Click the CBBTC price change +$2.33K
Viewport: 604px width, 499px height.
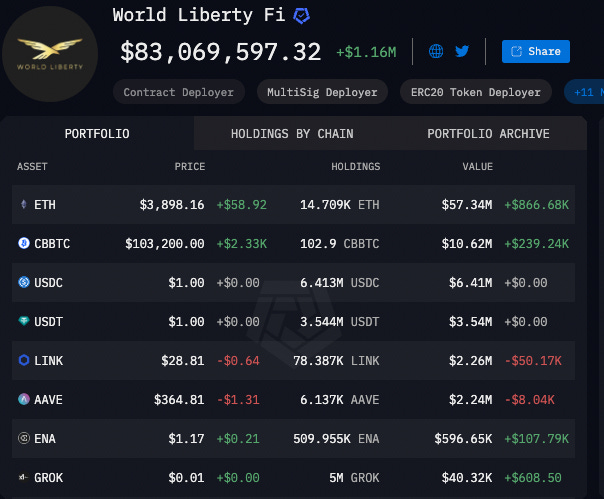click(x=242, y=244)
